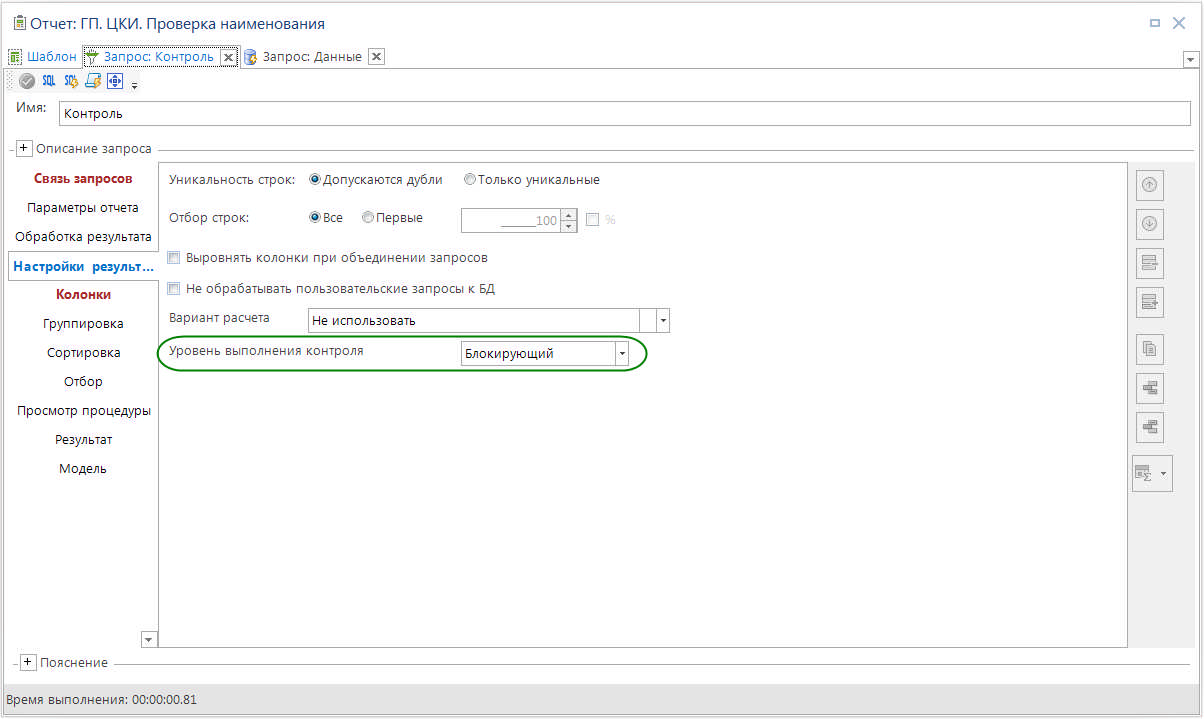This screenshot has width=1204, height=719.
Task: Switch to the 'Запрос: Данные' tab
Action: tap(311, 57)
